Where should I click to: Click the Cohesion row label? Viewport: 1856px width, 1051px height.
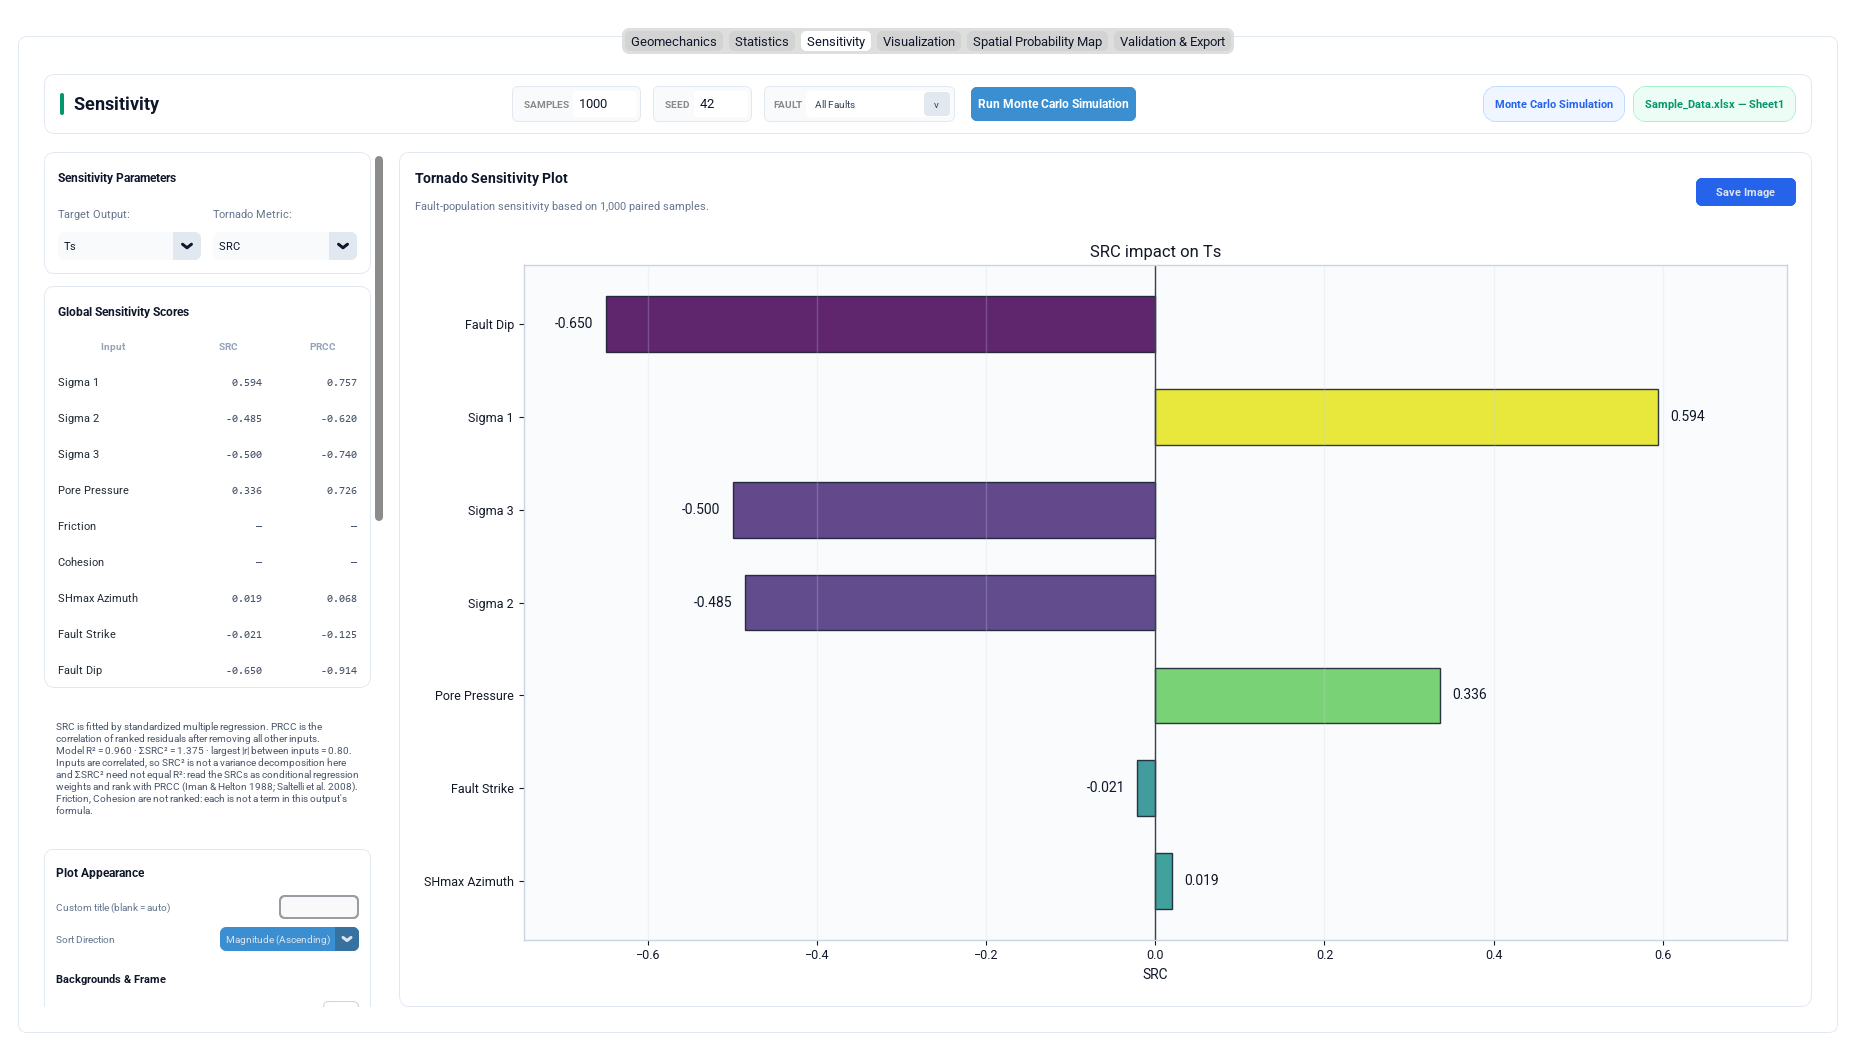coord(81,562)
